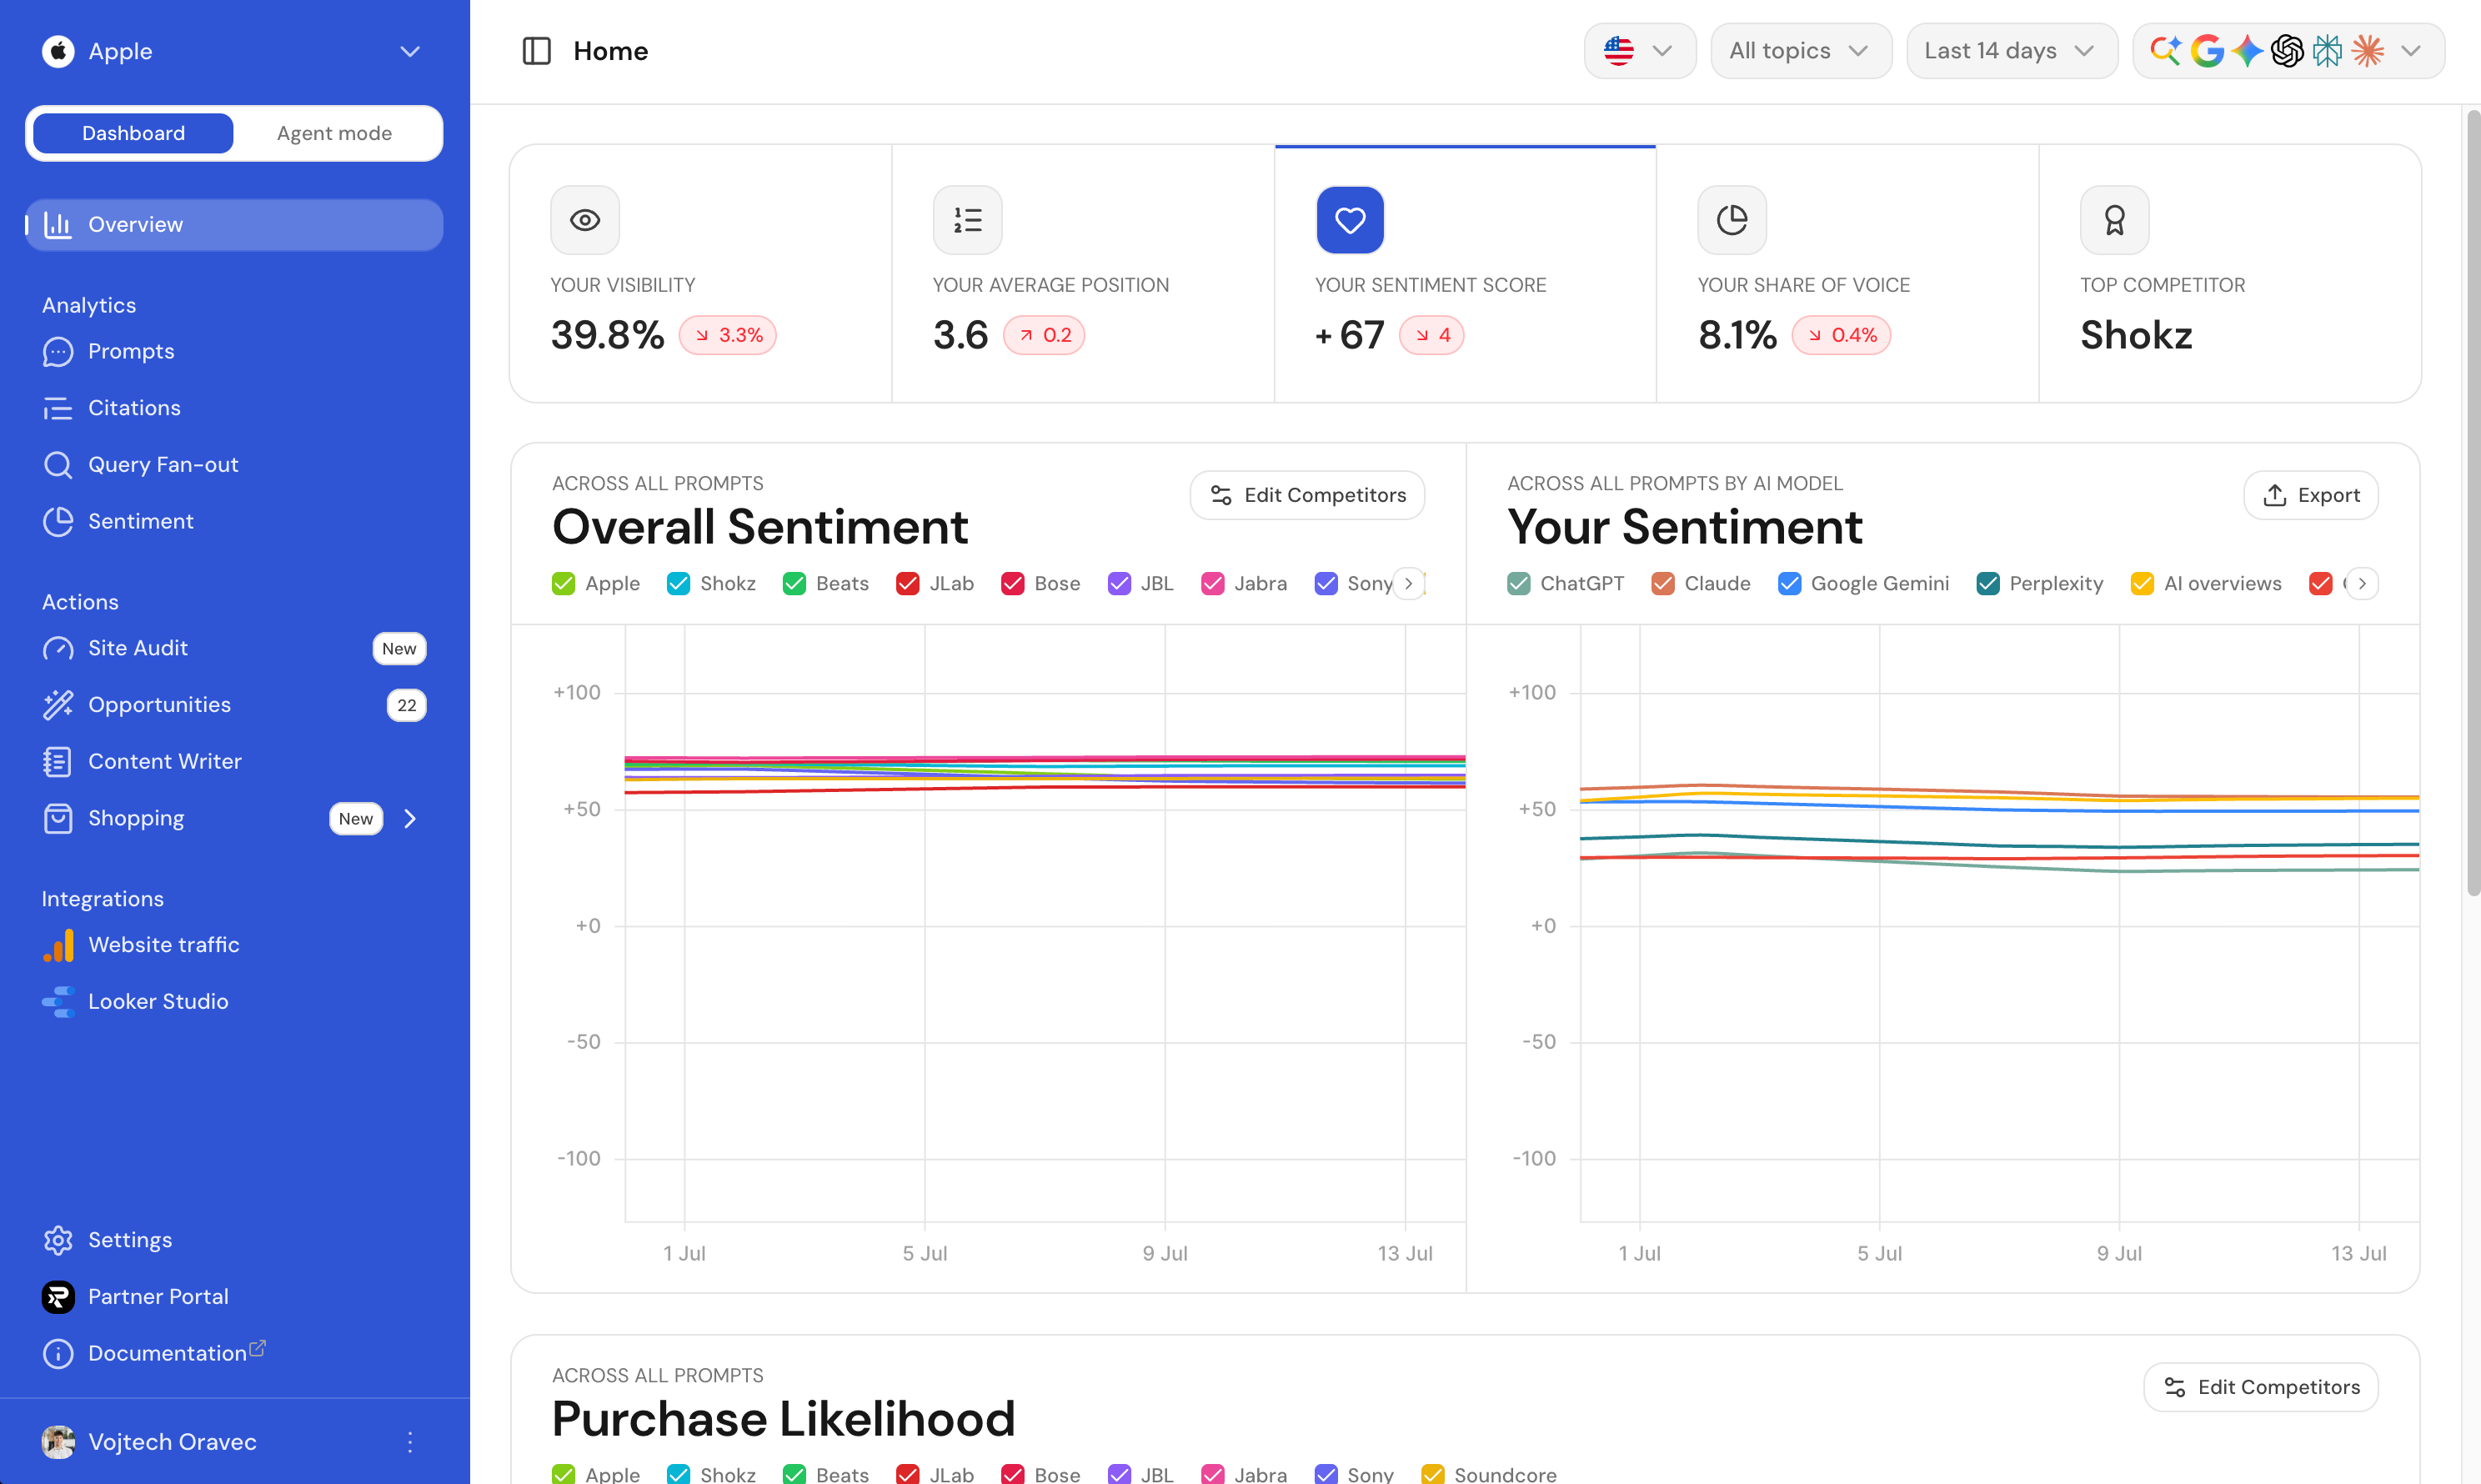Click the award ribbon icon on Top Competitor

[2114, 220]
